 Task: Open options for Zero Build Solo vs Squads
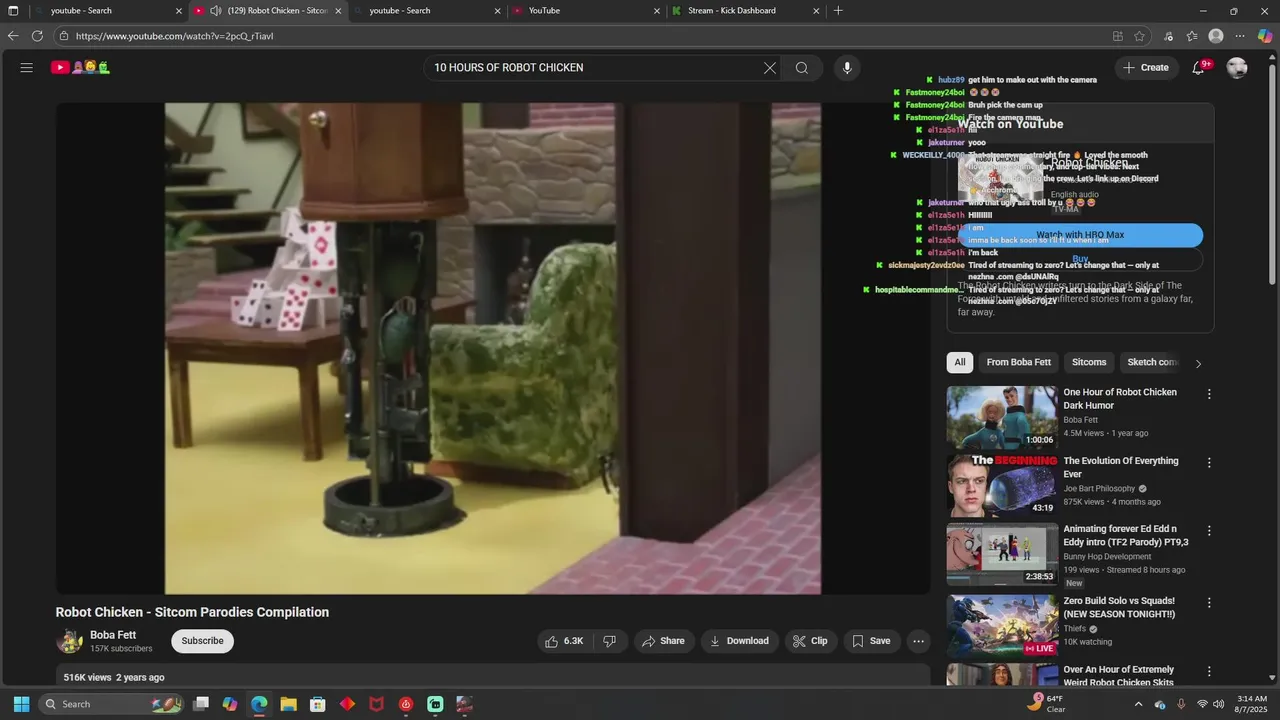pos(1209,603)
